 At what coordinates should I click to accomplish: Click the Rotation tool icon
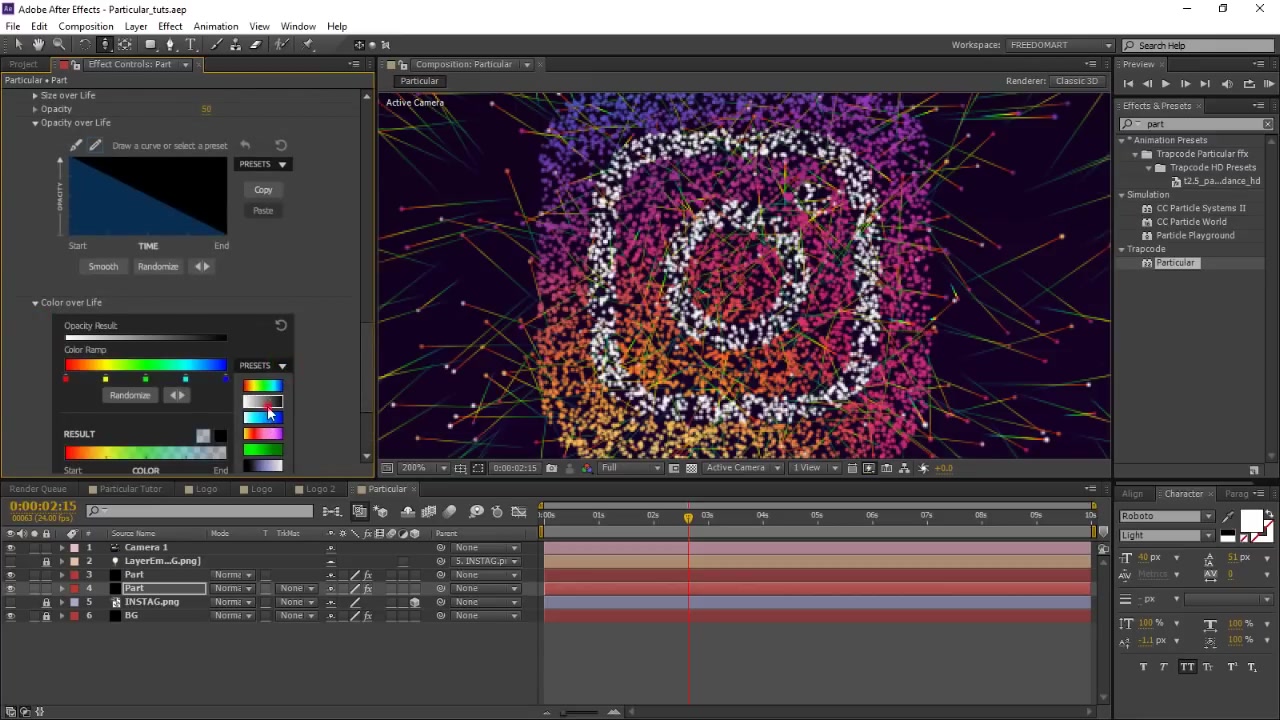84,45
